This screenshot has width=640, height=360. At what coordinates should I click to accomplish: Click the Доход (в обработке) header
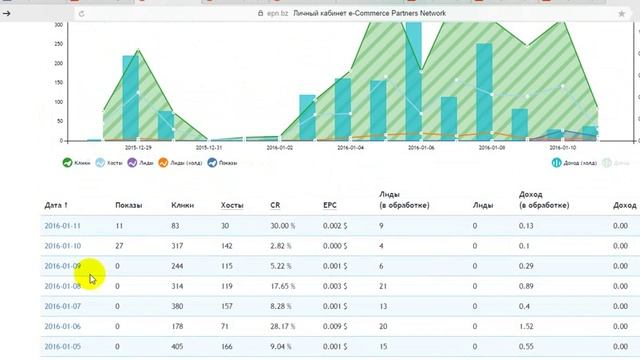[x=544, y=200]
